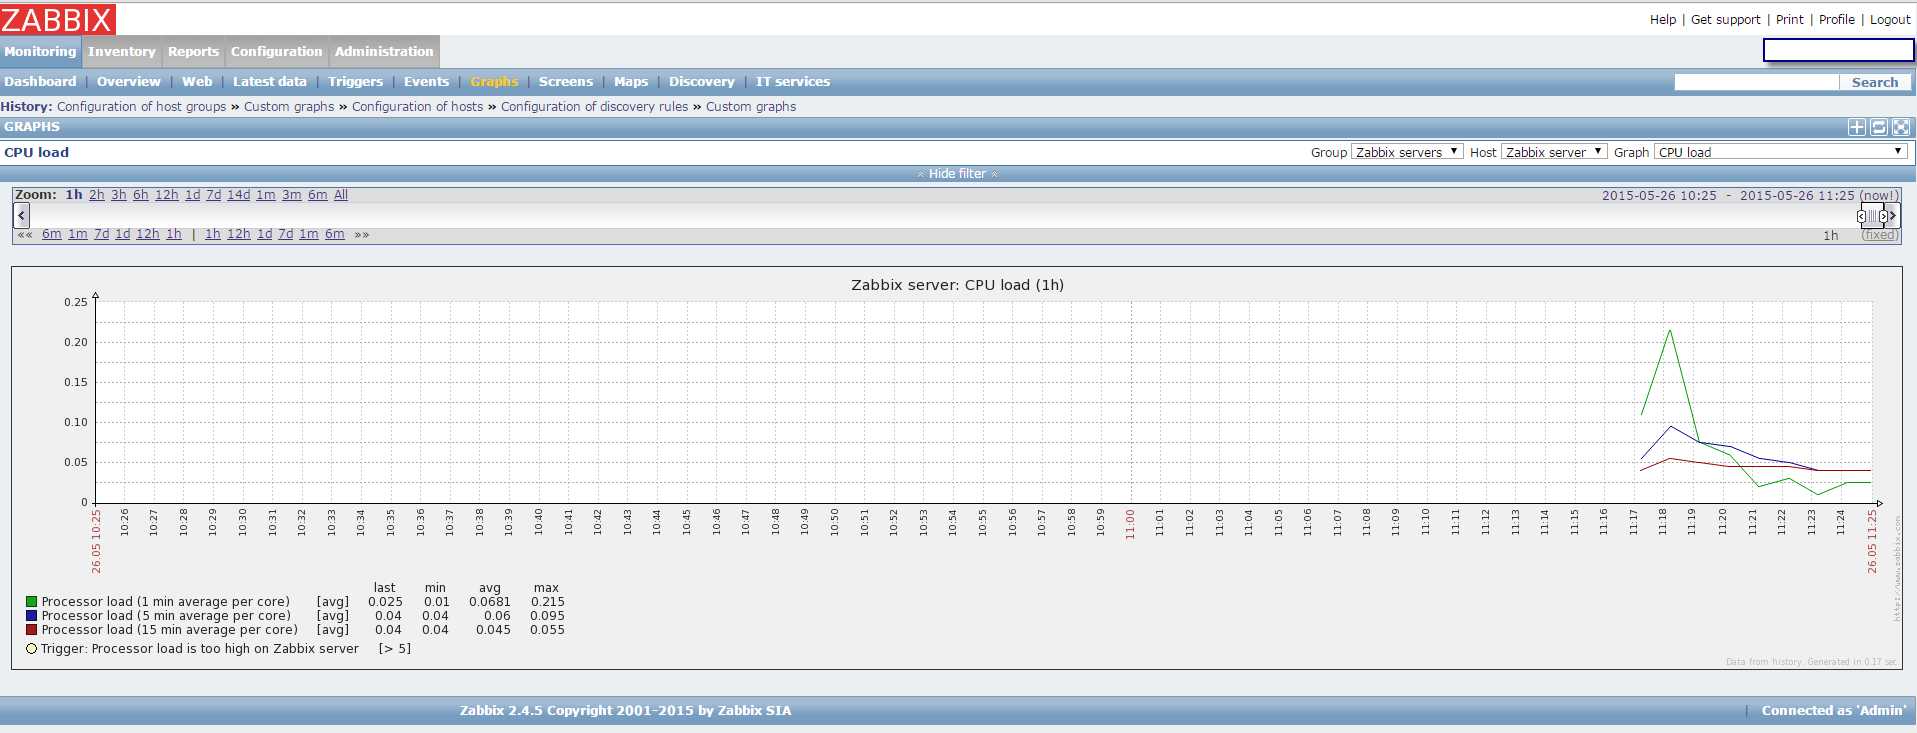Click the ZABBIX logo
Screen dimensions: 1917x733
click(x=58, y=19)
